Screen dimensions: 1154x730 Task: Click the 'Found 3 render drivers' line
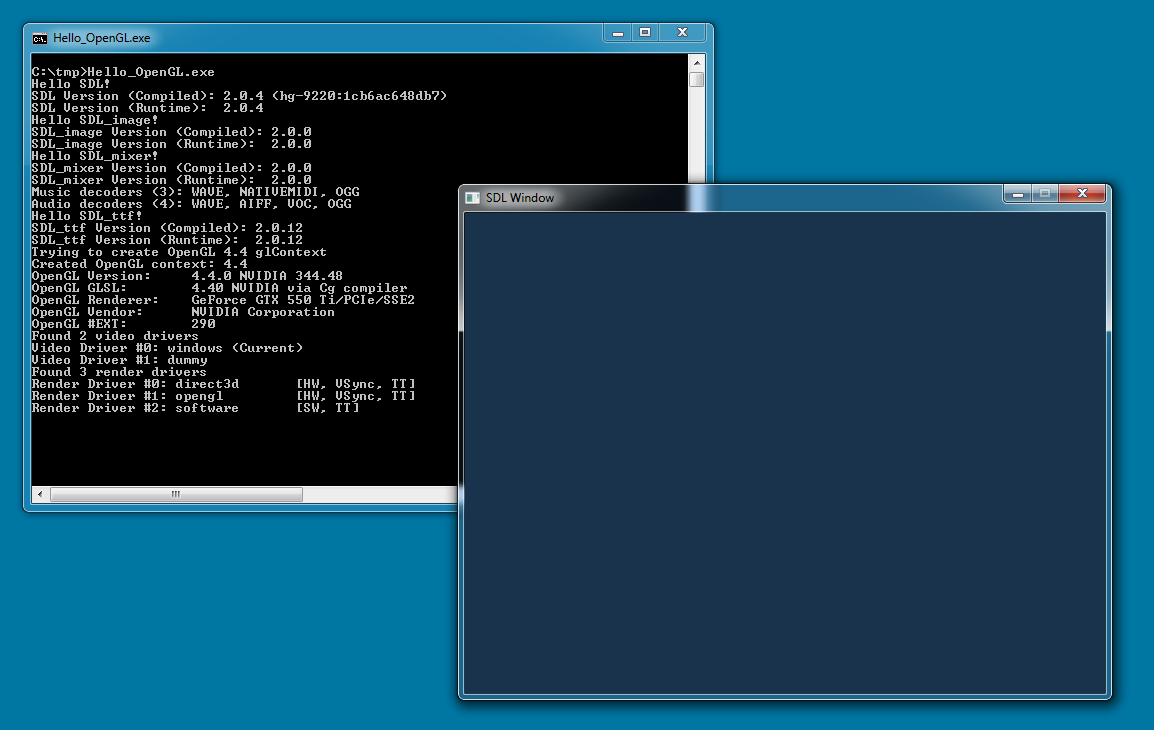pos(119,372)
